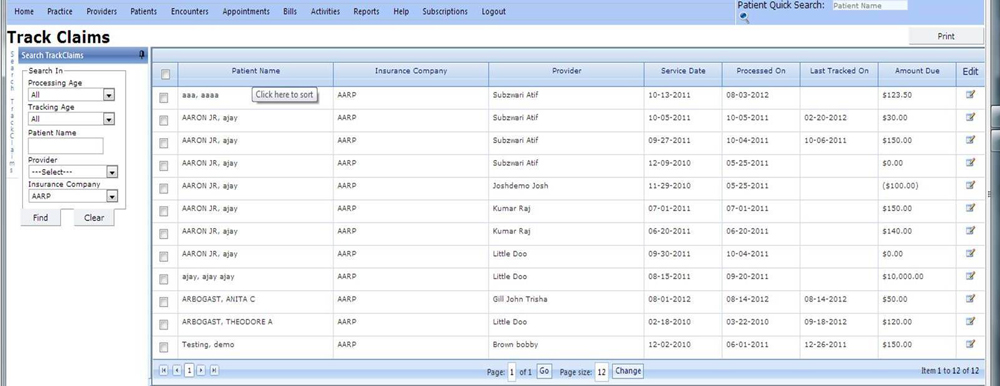Click the Go button in pager
The image size is (1000, 386).
click(544, 371)
